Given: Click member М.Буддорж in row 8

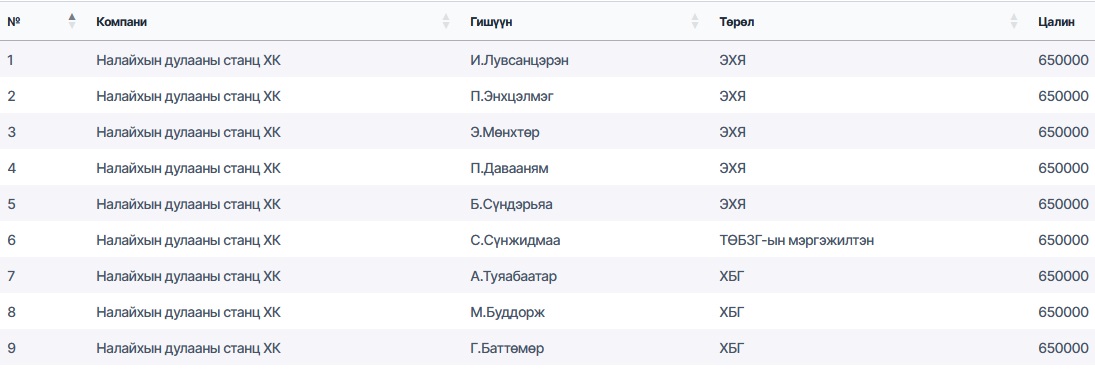Looking at the screenshot, I should (x=508, y=313).
